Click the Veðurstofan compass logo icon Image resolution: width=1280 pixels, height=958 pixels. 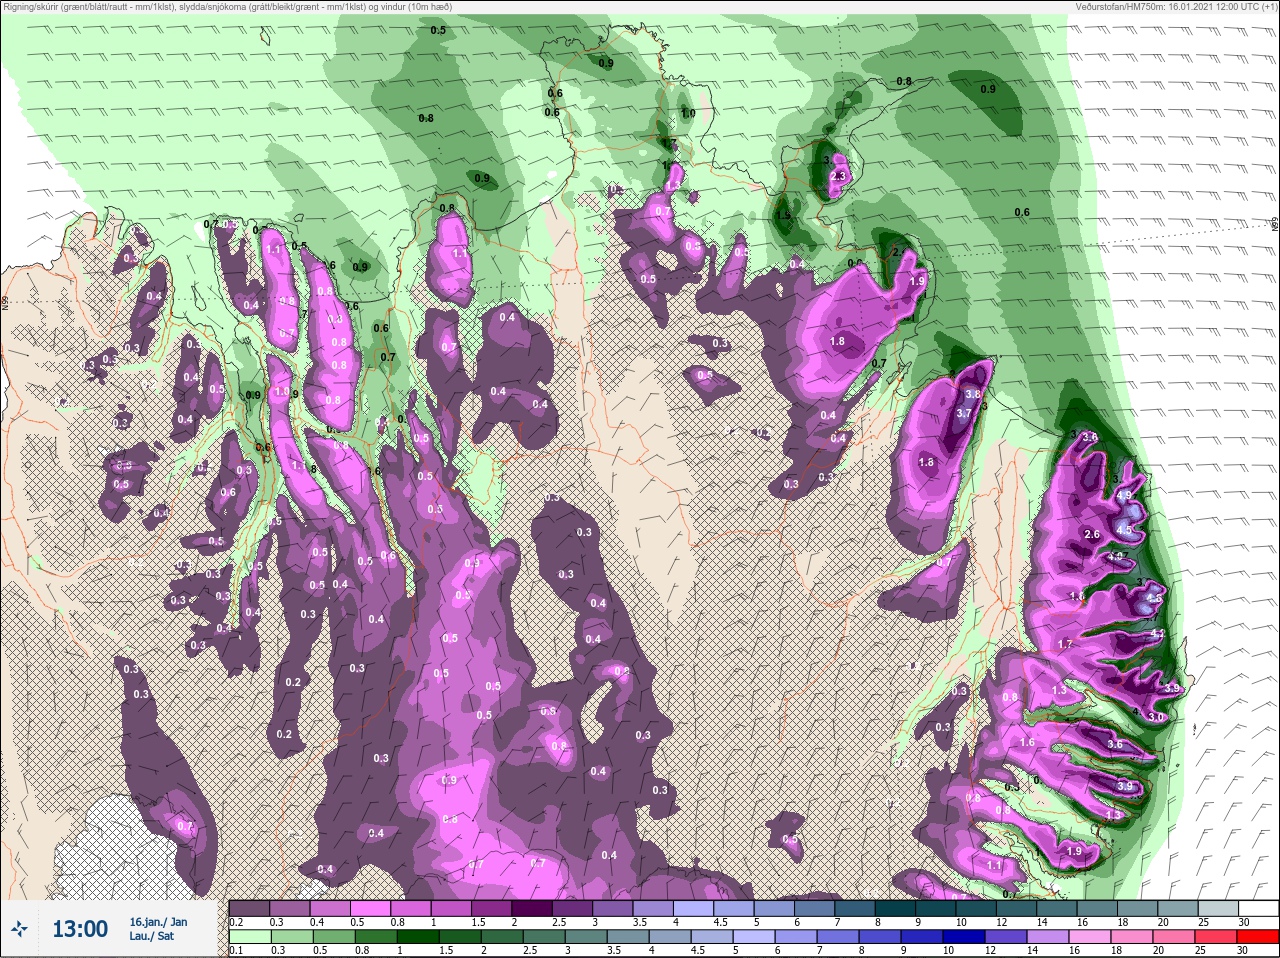(x=19, y=930)
